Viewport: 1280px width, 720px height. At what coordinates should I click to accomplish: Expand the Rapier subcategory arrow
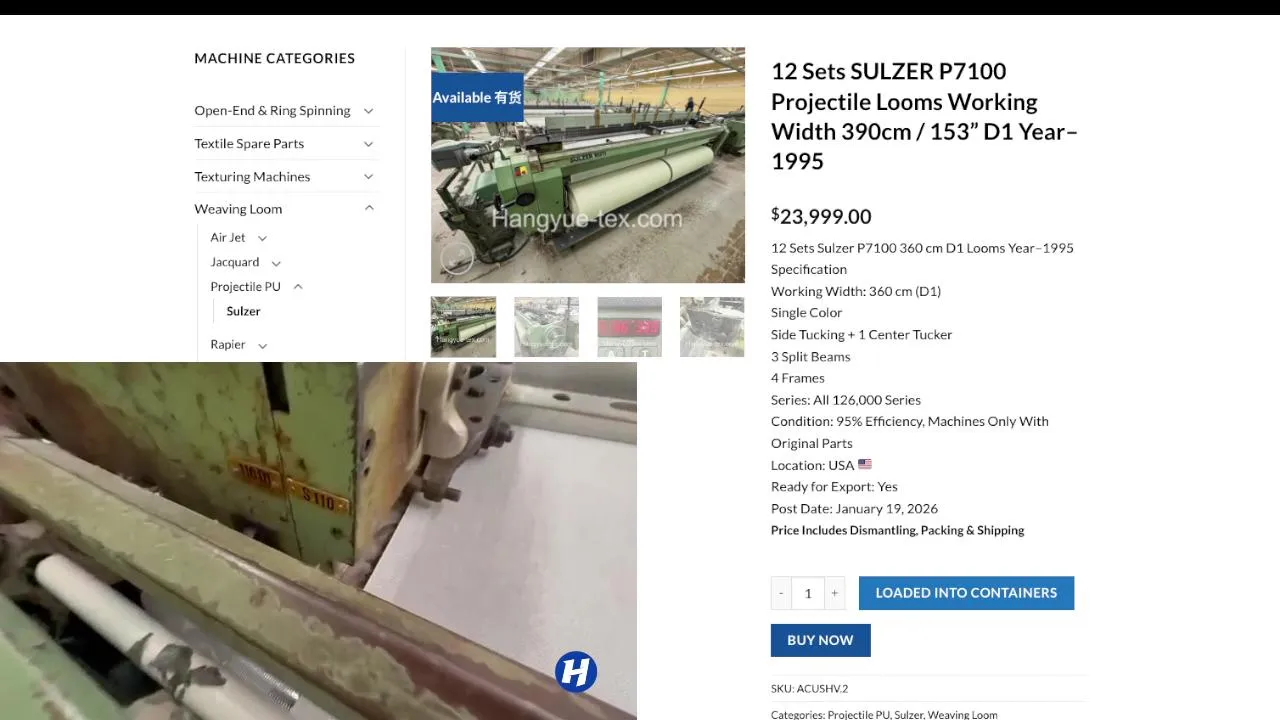pyautogui.click(x=262, y=345)
